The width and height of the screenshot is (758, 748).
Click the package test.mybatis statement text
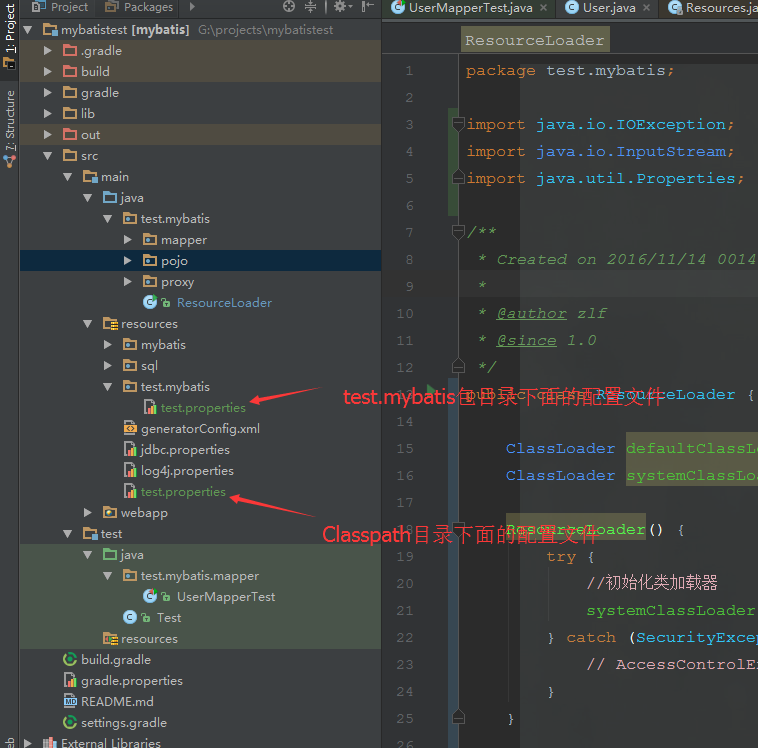(x=569, y=71)
